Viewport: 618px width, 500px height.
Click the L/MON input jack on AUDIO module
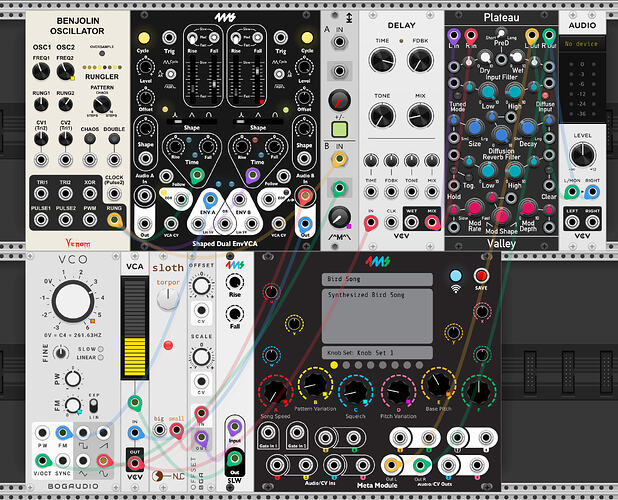click(571, 192)
